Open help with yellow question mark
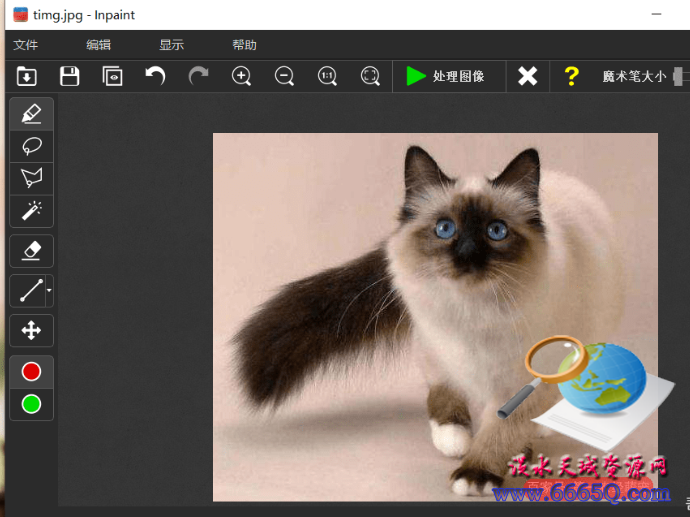The width and height of the screenshot is (690, 517). click(x=571, y=76)
